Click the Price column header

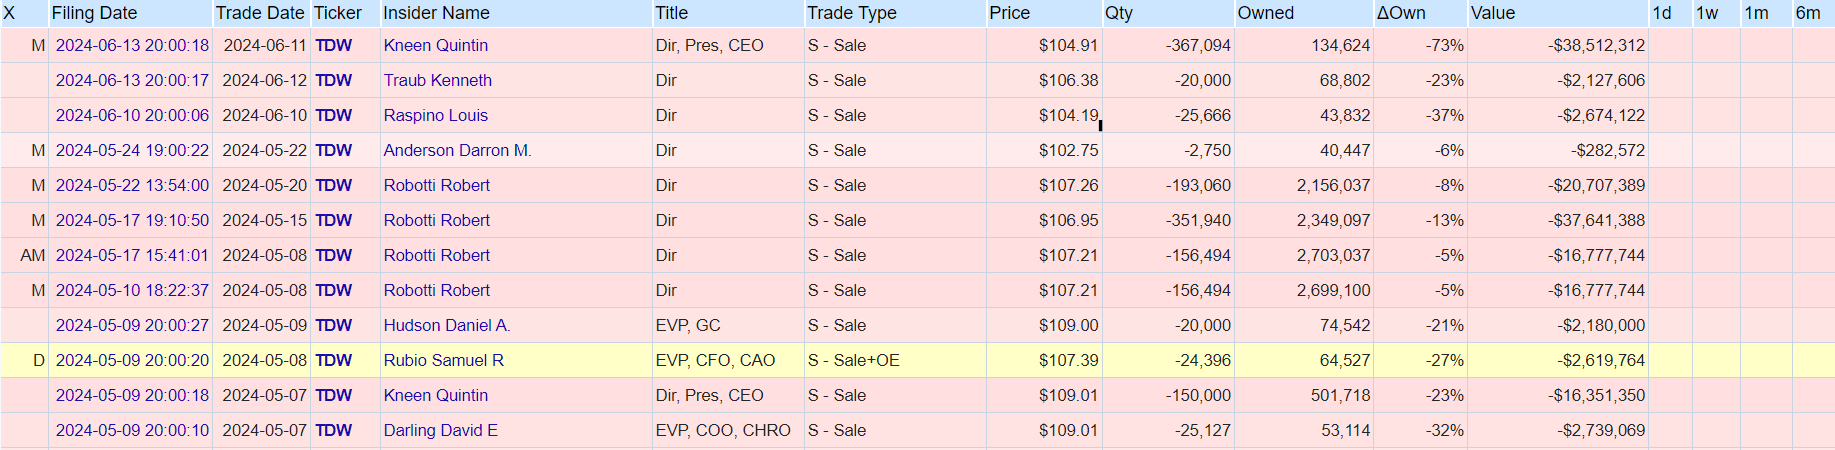tap(1010, 13)
